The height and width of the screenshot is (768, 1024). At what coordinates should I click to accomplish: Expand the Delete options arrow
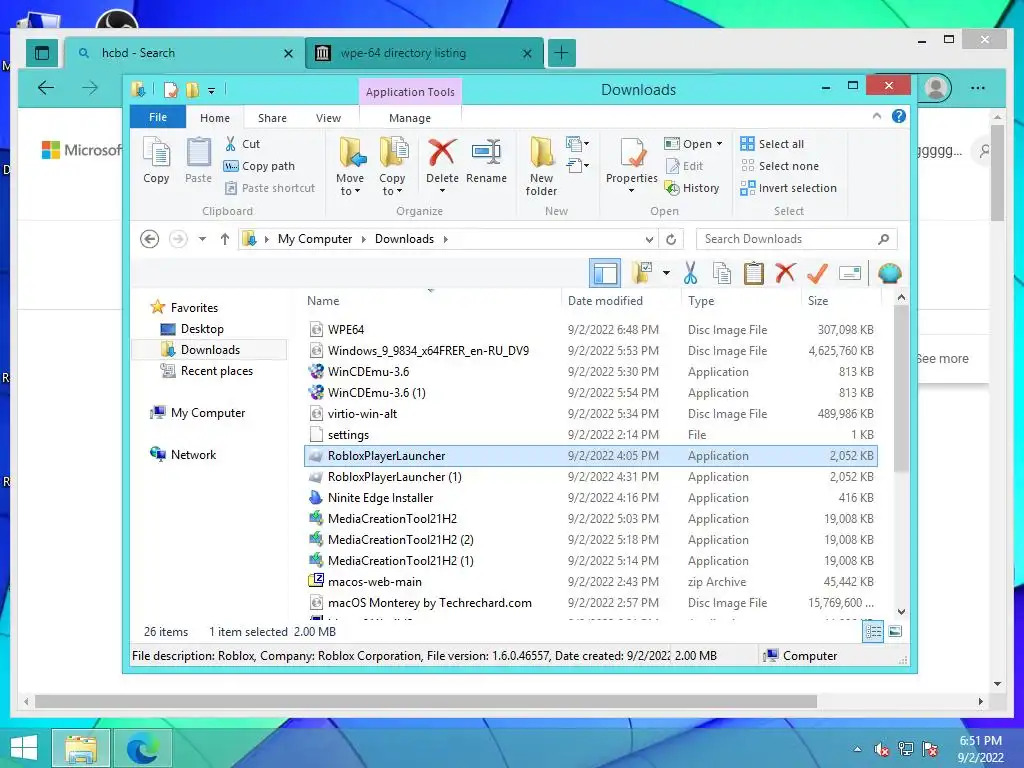coord(442,191)
